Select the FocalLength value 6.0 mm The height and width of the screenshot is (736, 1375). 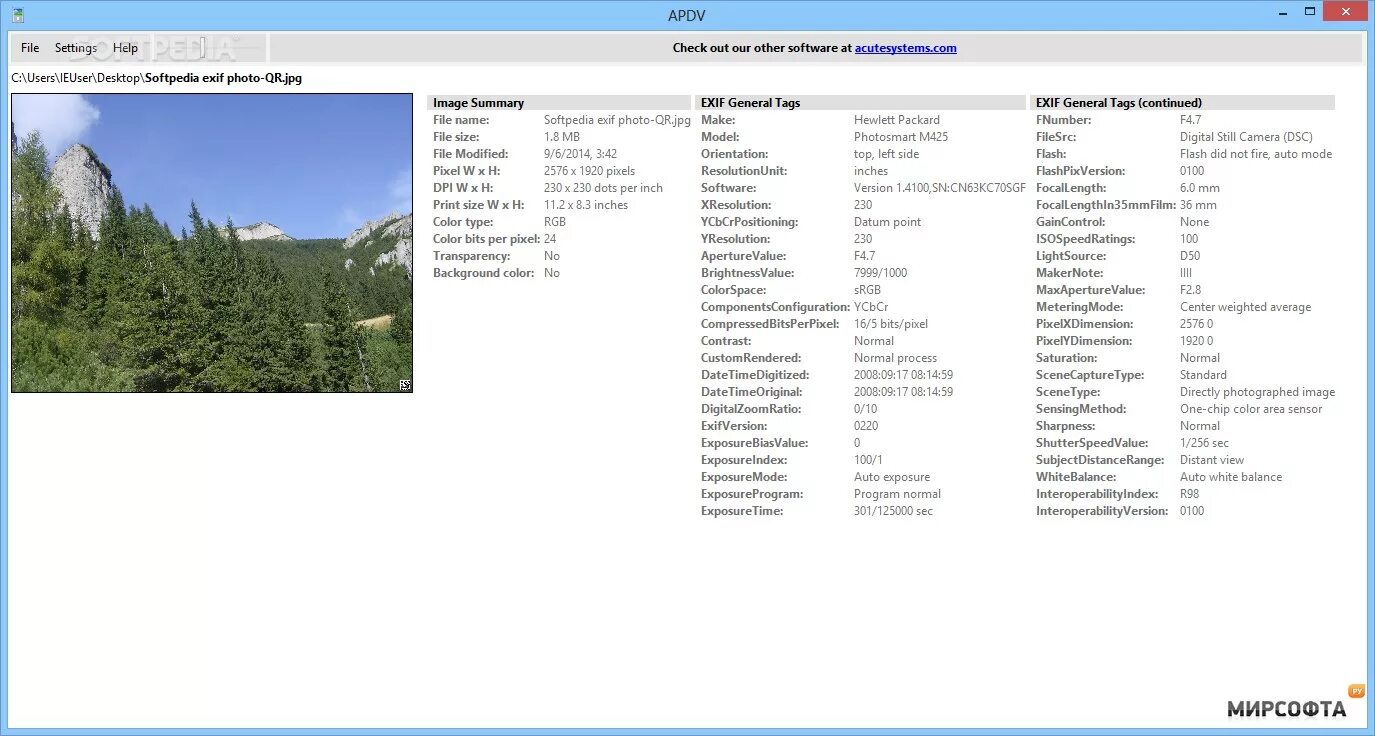1200,188
